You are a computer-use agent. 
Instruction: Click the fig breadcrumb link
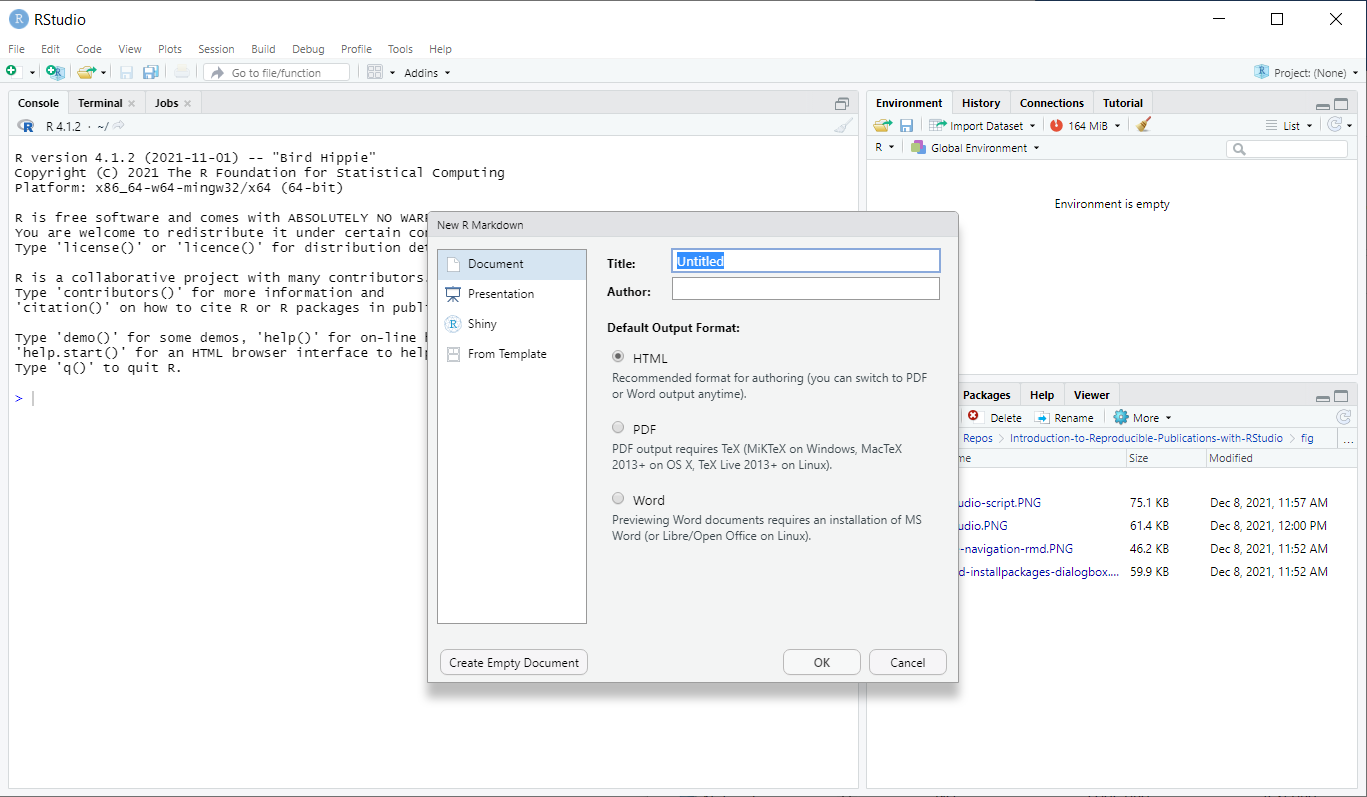pyautogui.click(x=1307, y=438)
